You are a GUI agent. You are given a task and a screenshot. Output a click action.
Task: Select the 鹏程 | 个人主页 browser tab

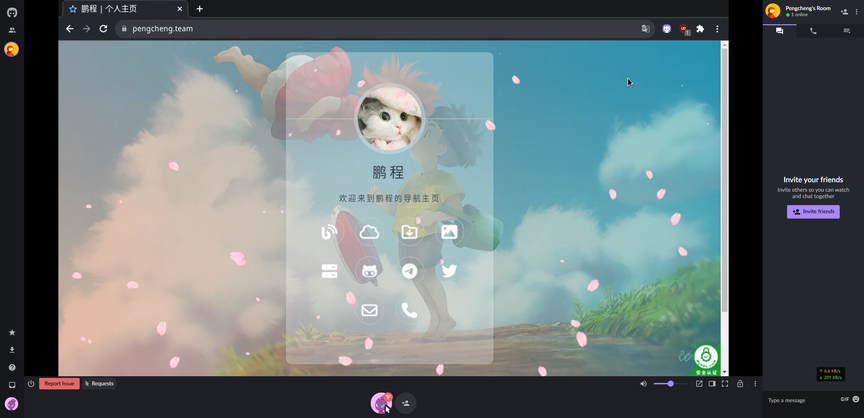coord(125,9)
